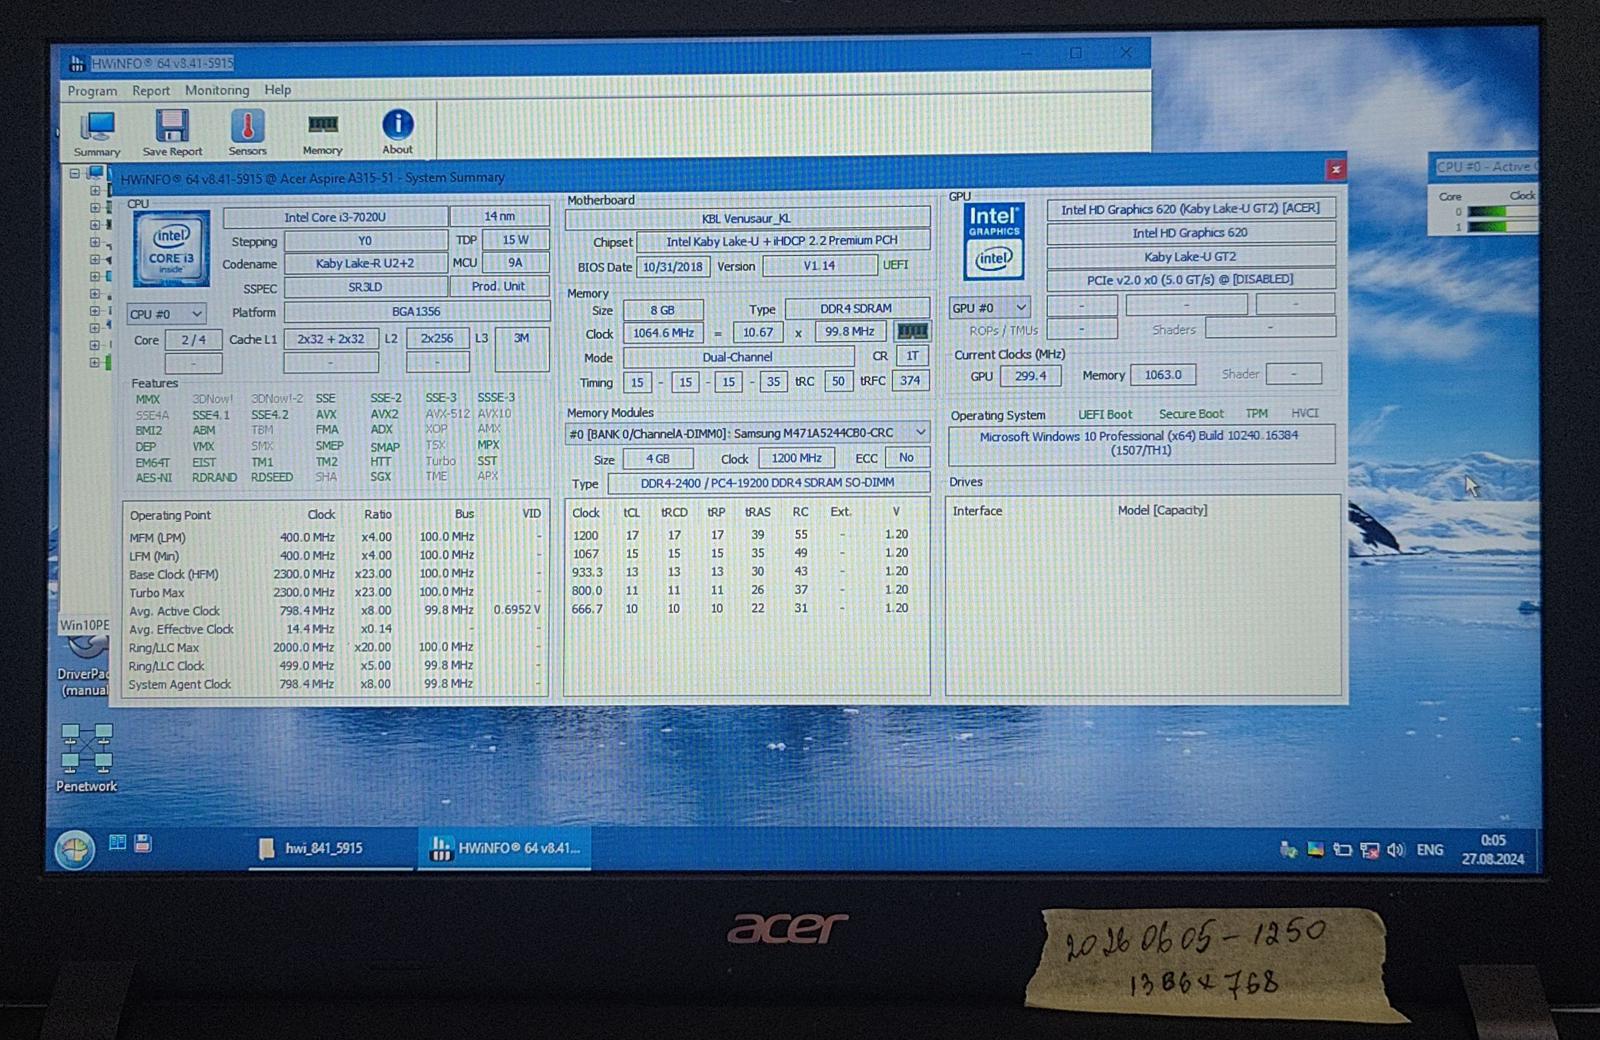Screen dimensions: 1600x1040
Task: Click the Memory toolbar icon
Action: click(322, 133)
